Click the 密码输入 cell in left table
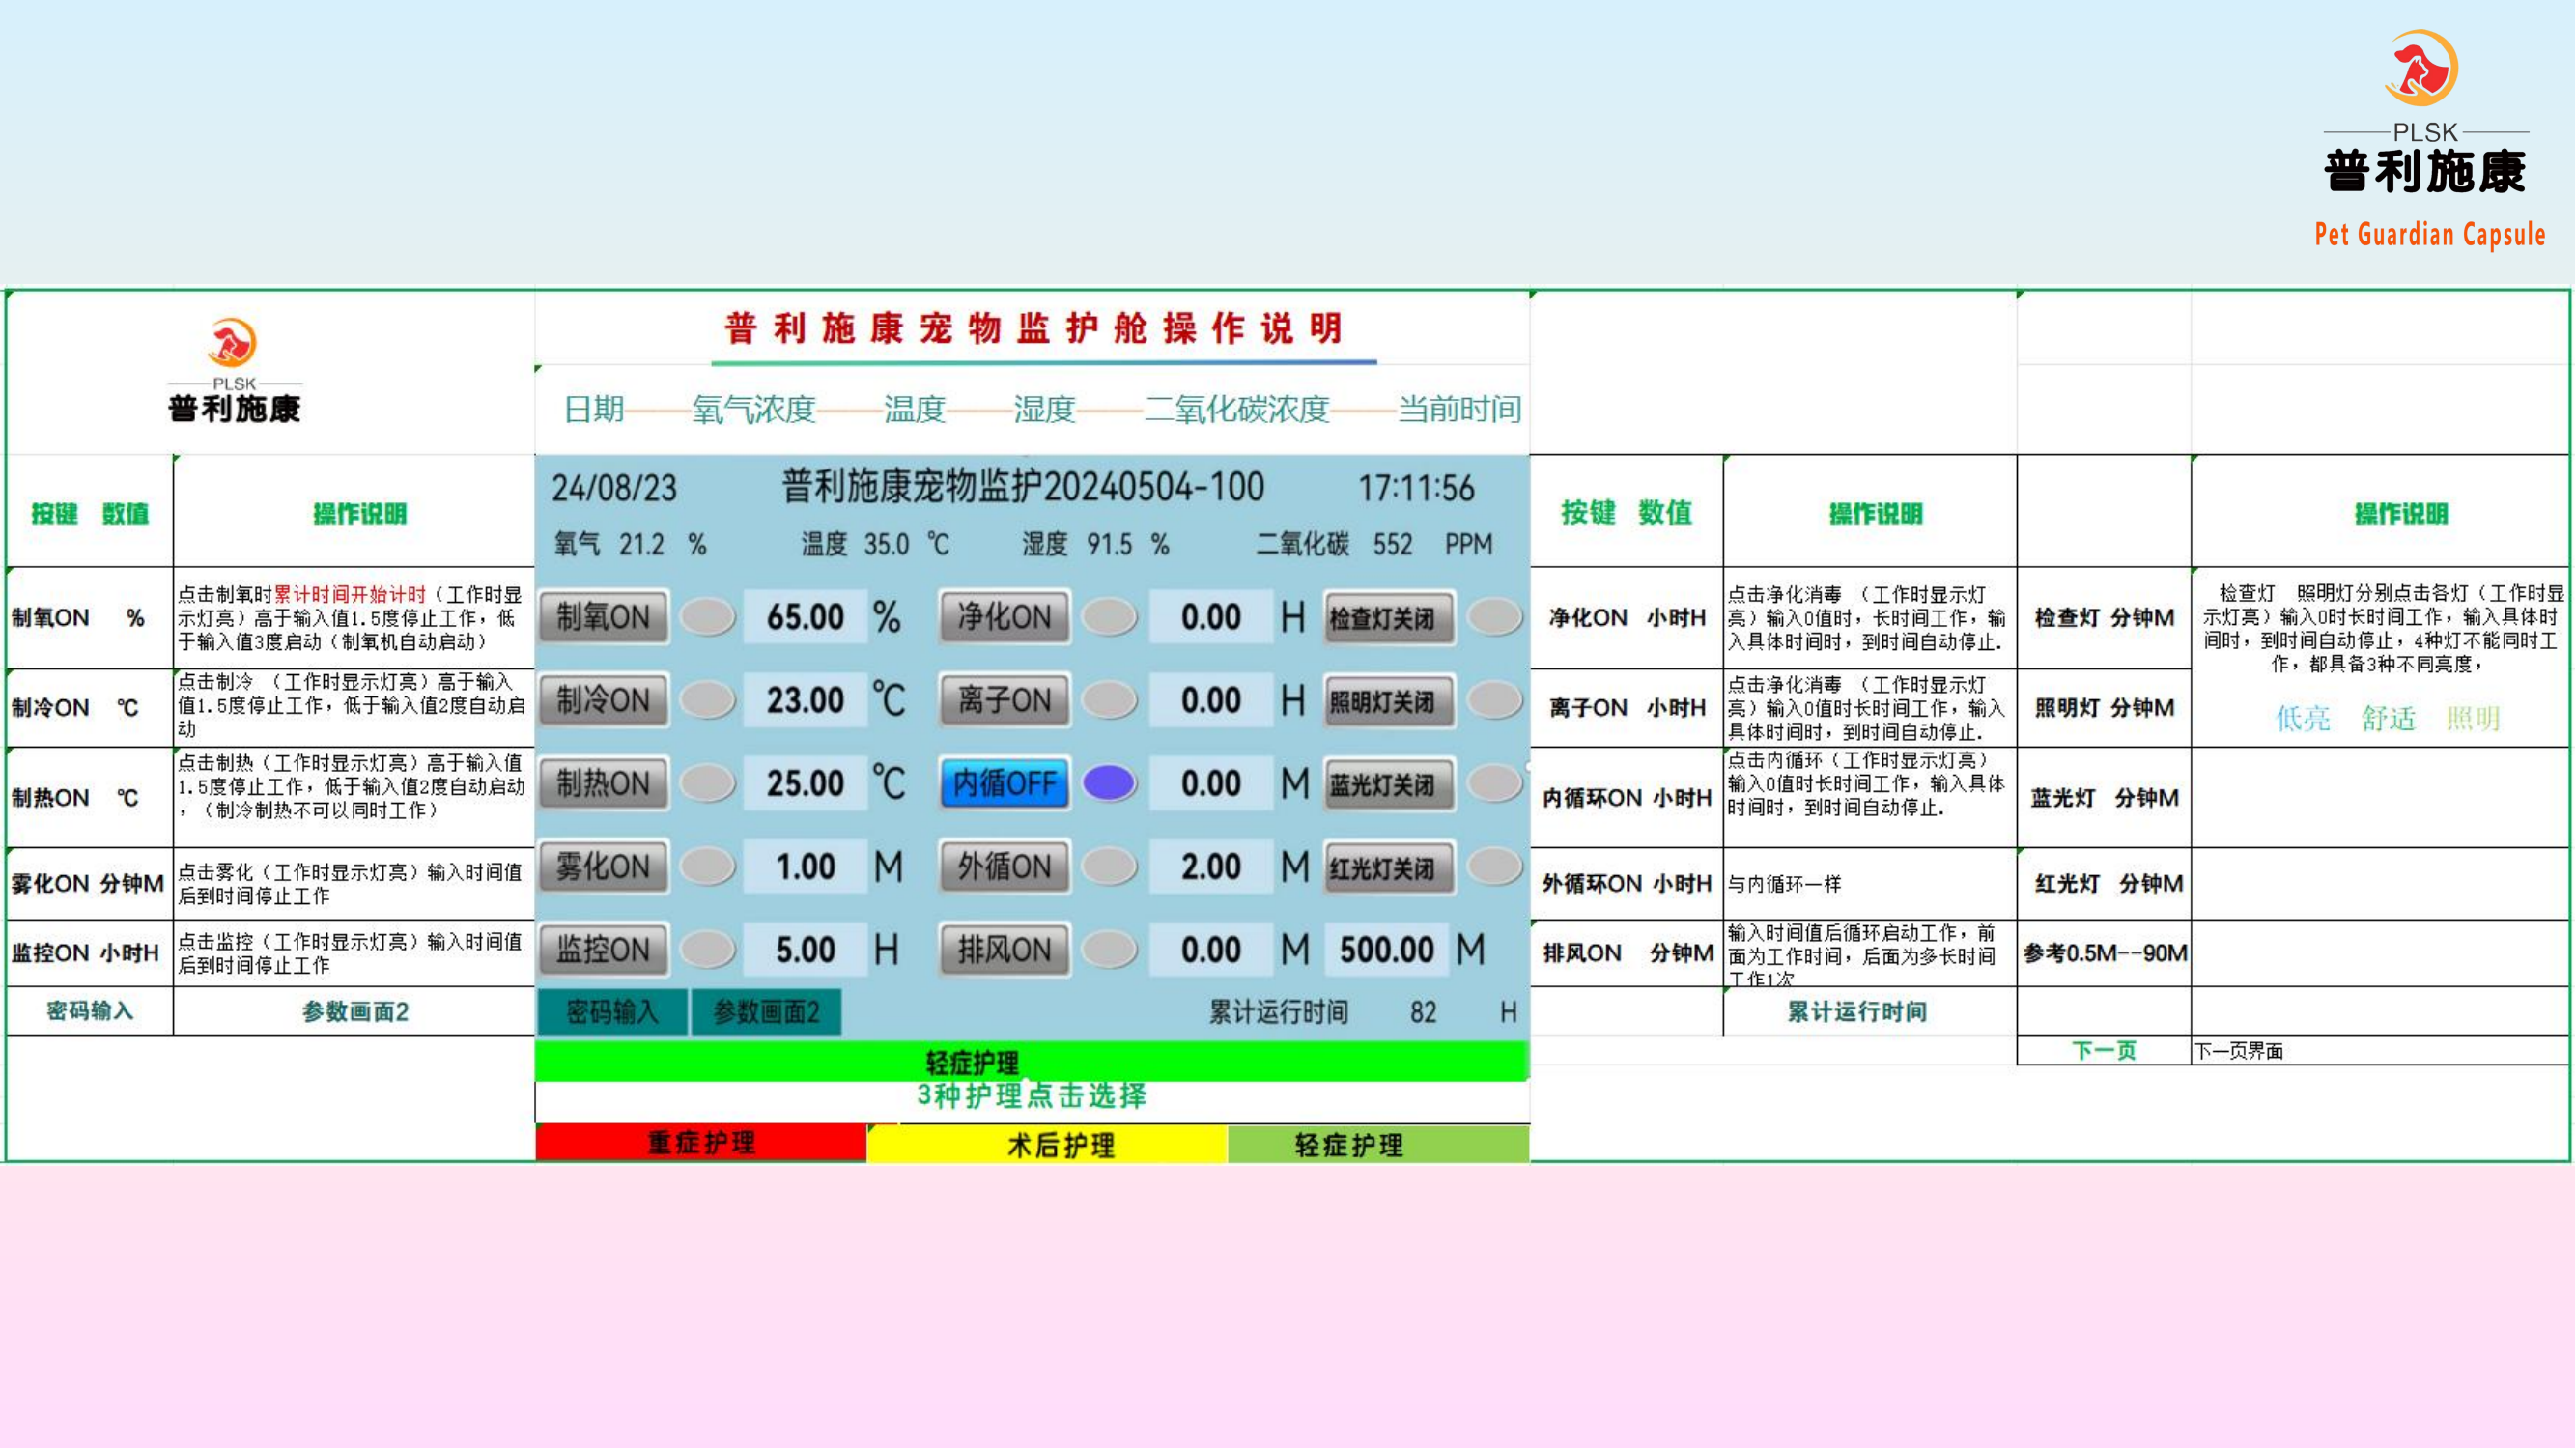The image size is (2576, 1449). point(90,1011)
